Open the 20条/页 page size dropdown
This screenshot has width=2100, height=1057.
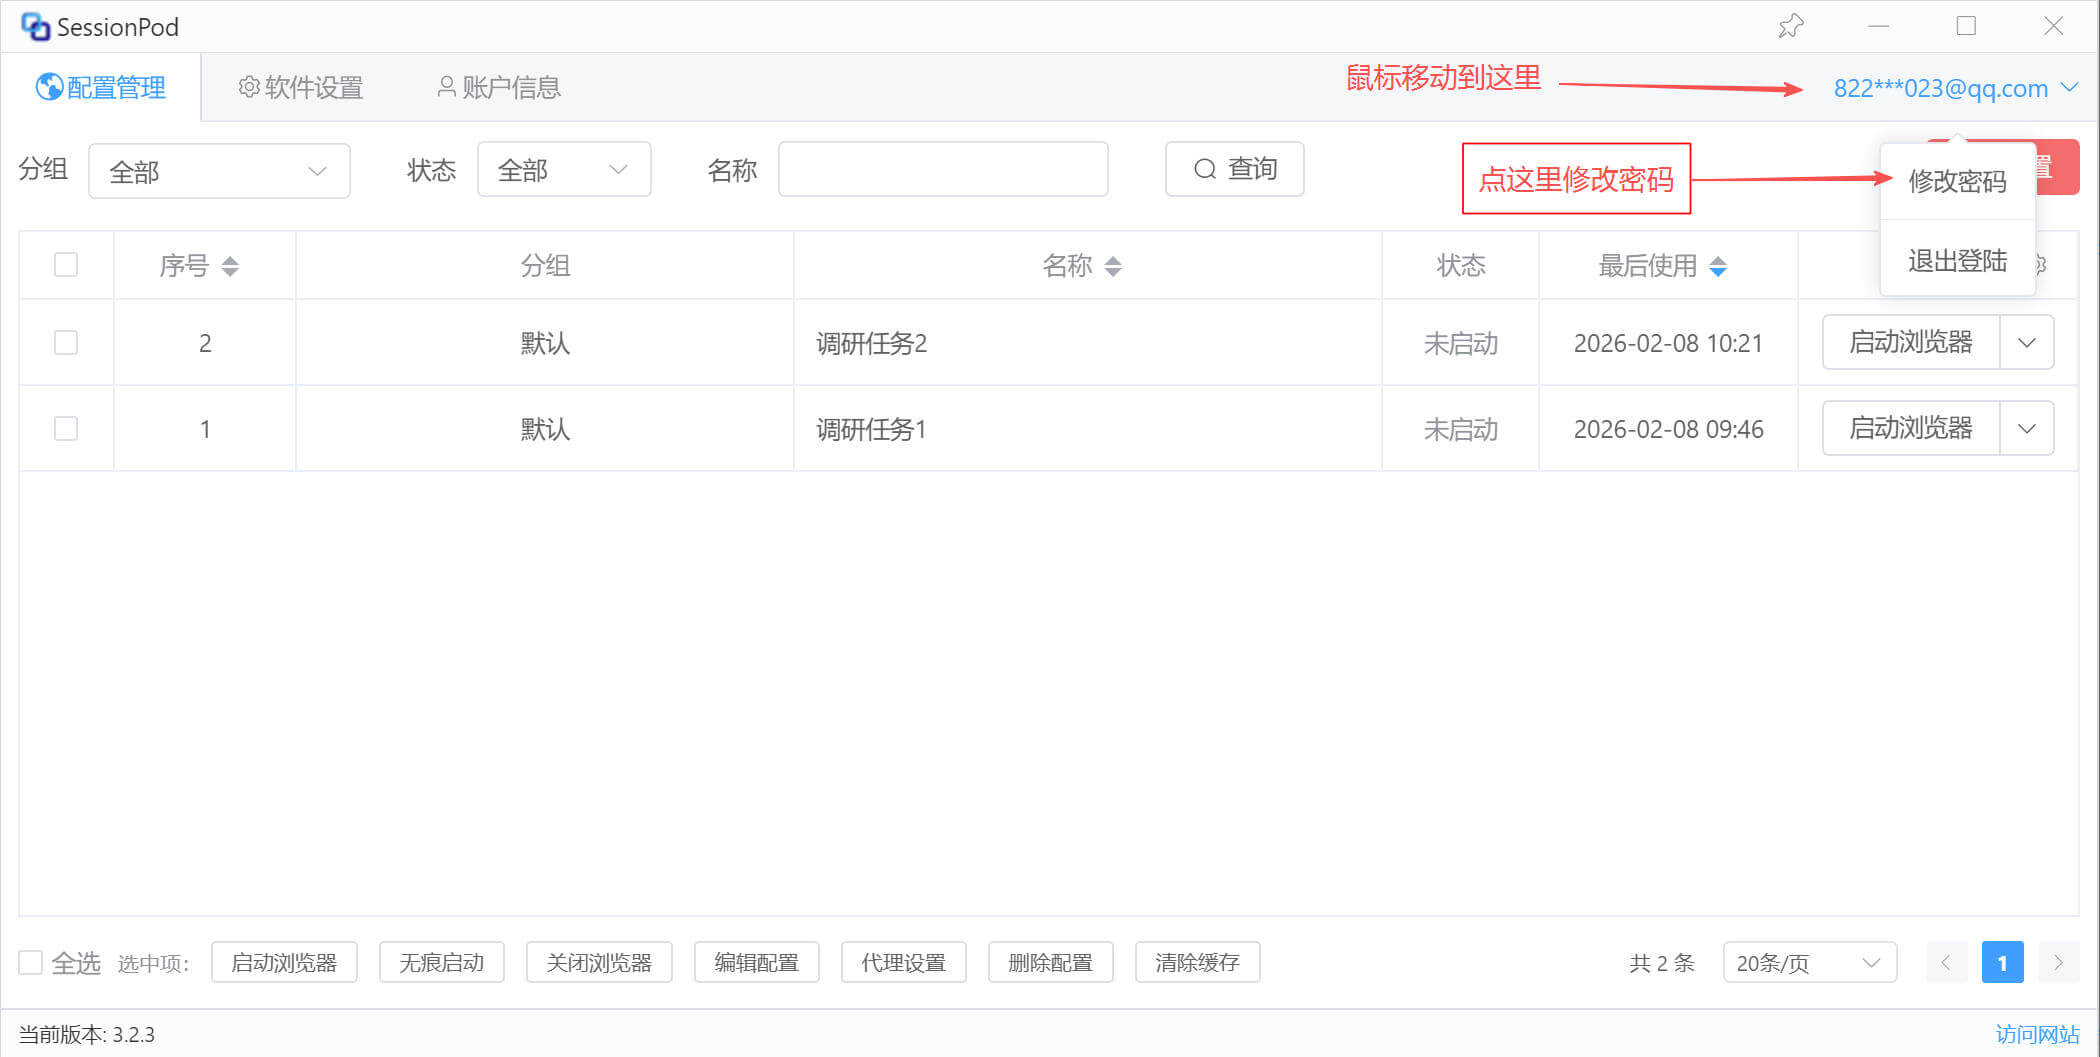click(1809, 962)
